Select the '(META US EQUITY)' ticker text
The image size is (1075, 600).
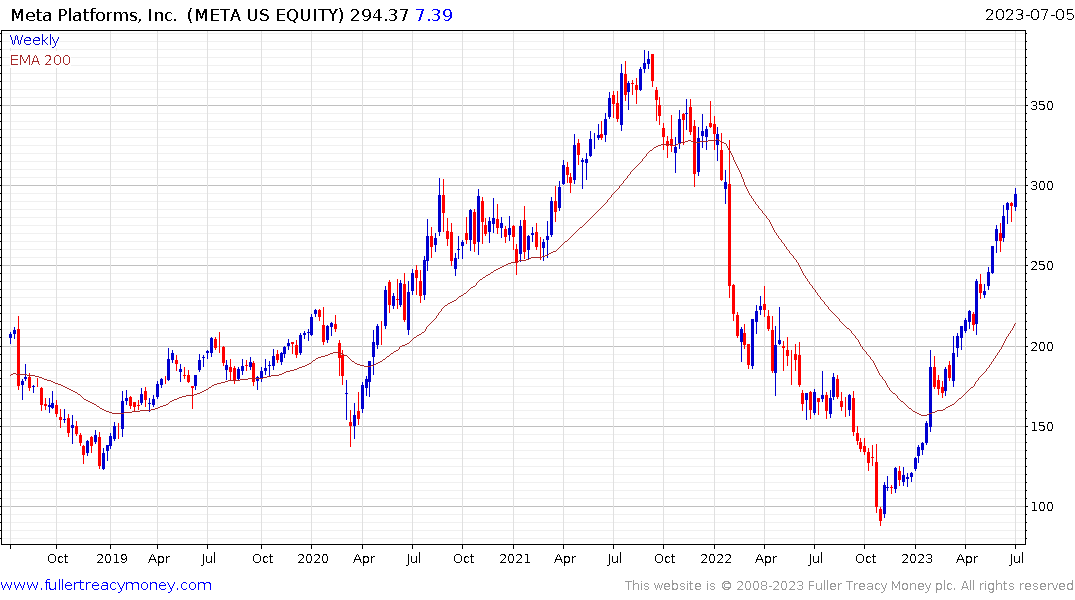265,15
